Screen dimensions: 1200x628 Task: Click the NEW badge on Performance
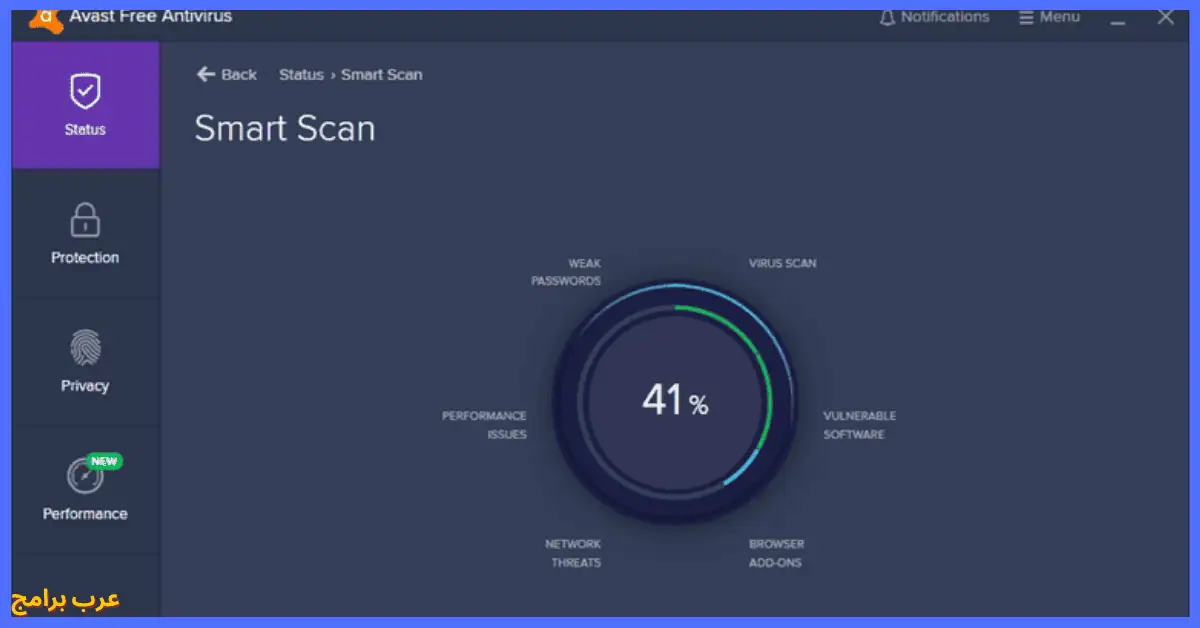click(105, 461)
